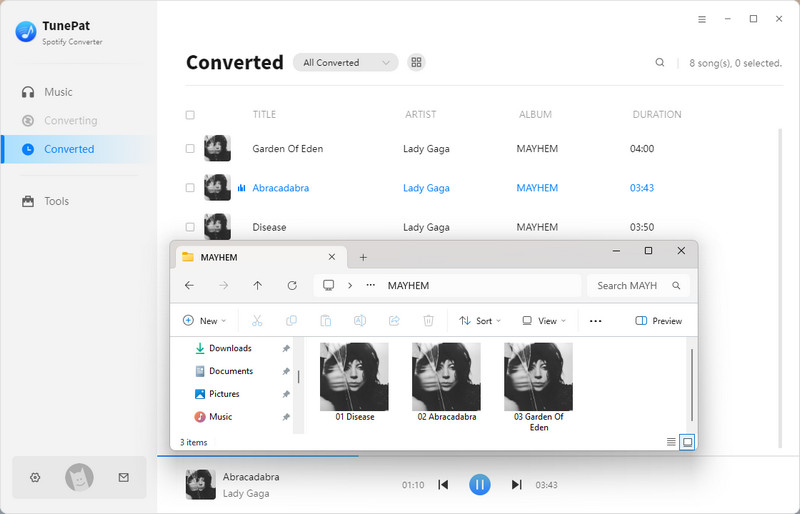Tick the select-all checkbox in header
This screenshot has width=800, height=514.
coord(190,115)
